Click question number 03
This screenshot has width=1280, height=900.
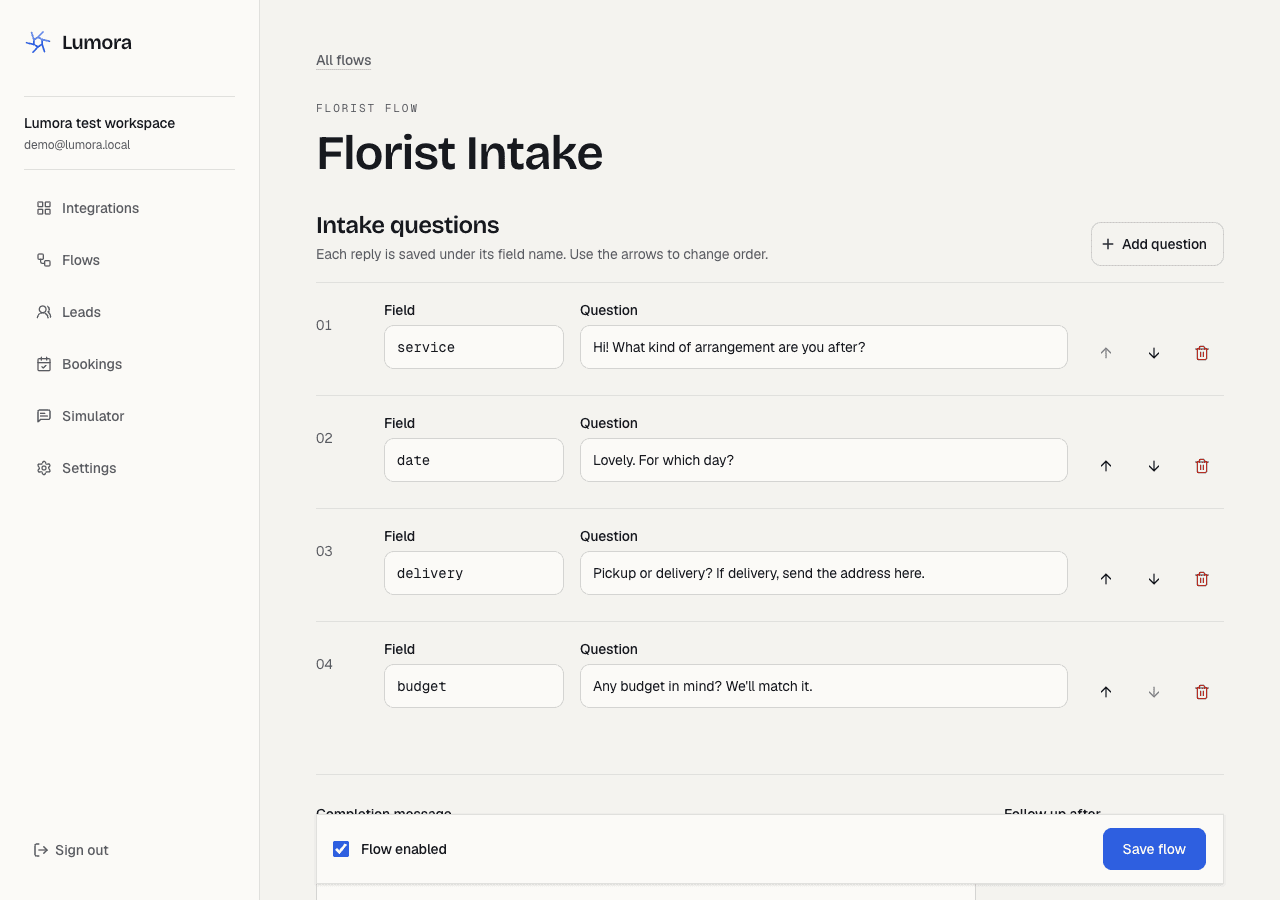(x=324, y=551)
